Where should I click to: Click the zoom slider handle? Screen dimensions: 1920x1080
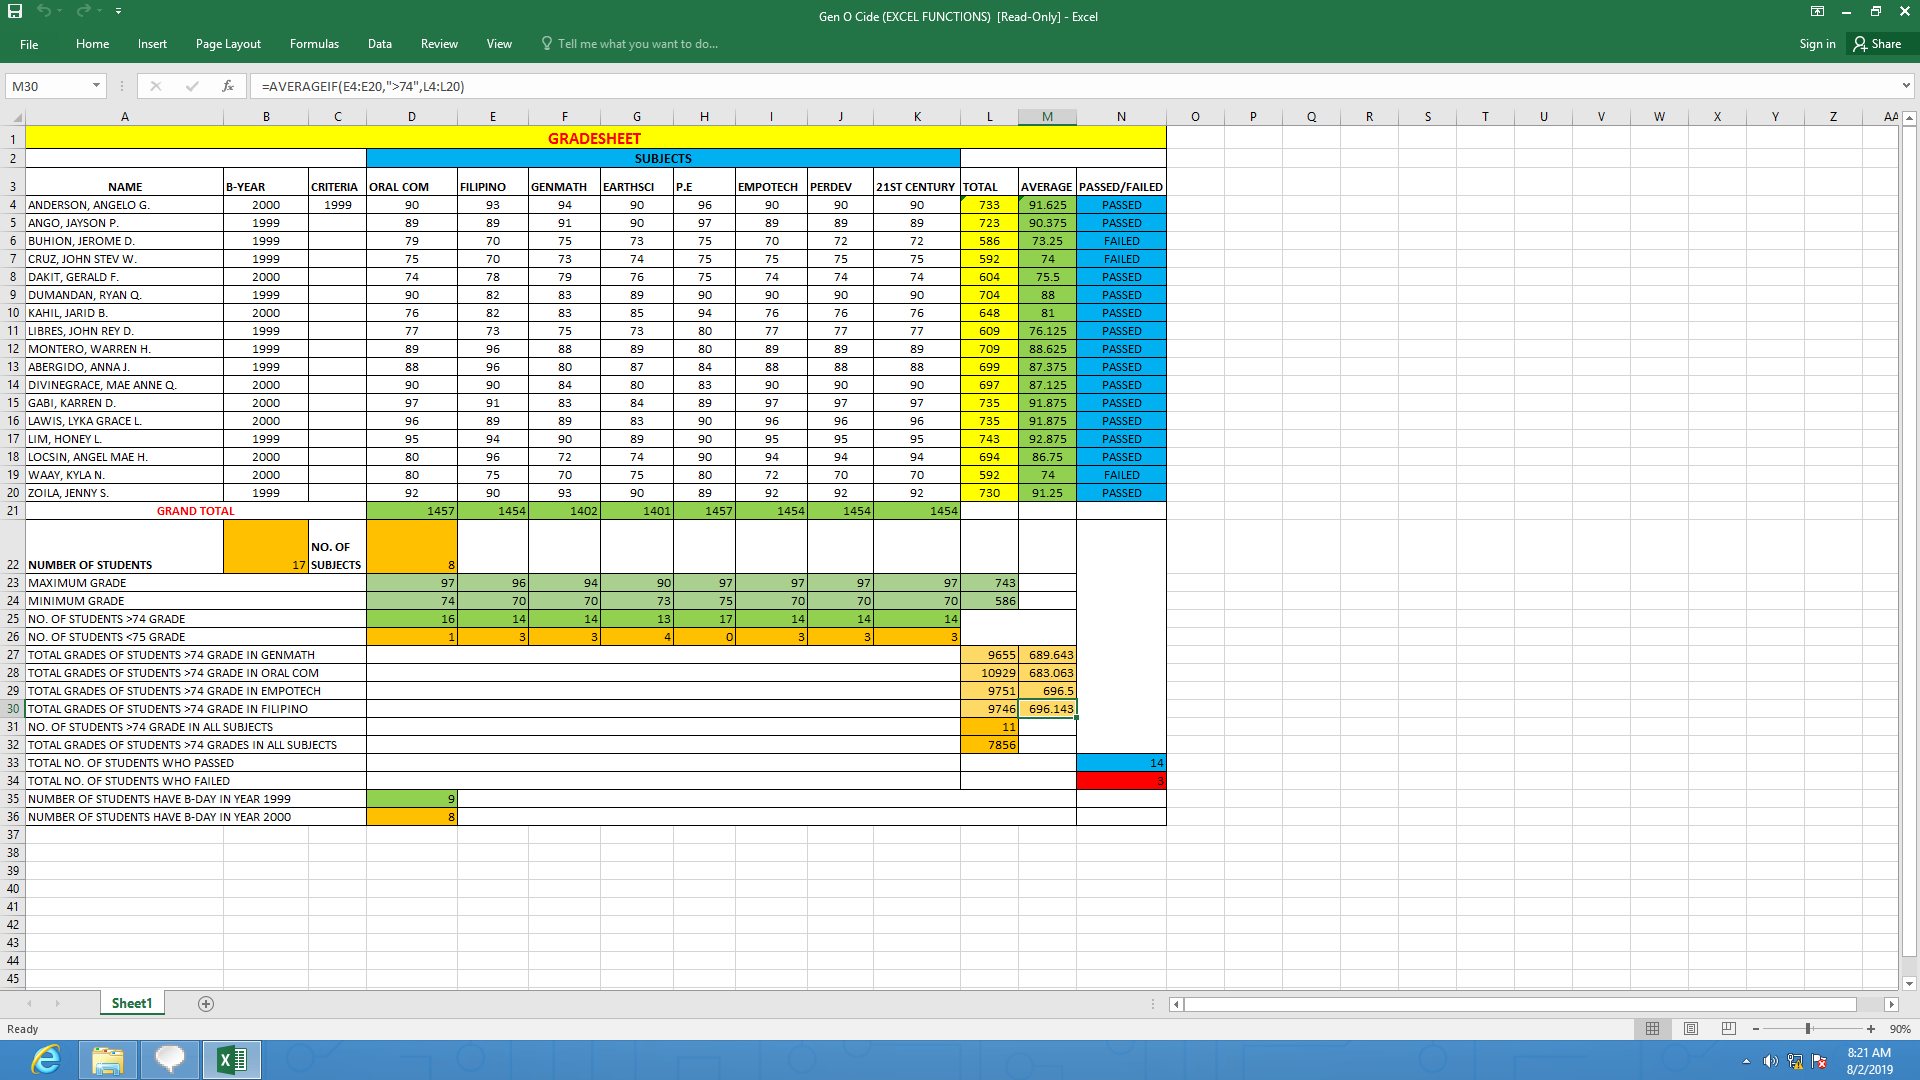coord(1808,1029)
